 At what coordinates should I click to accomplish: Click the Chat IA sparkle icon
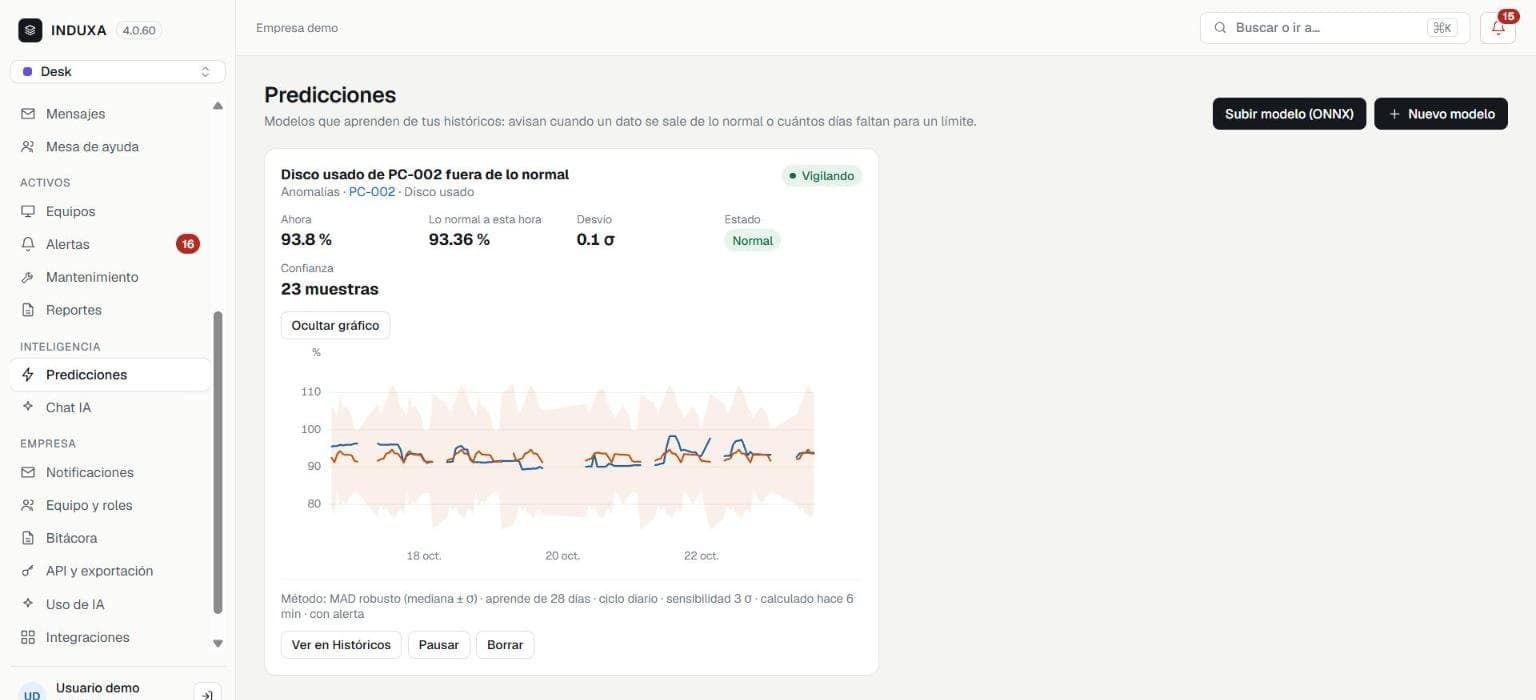pyautogui.click(x=28, y=407)
